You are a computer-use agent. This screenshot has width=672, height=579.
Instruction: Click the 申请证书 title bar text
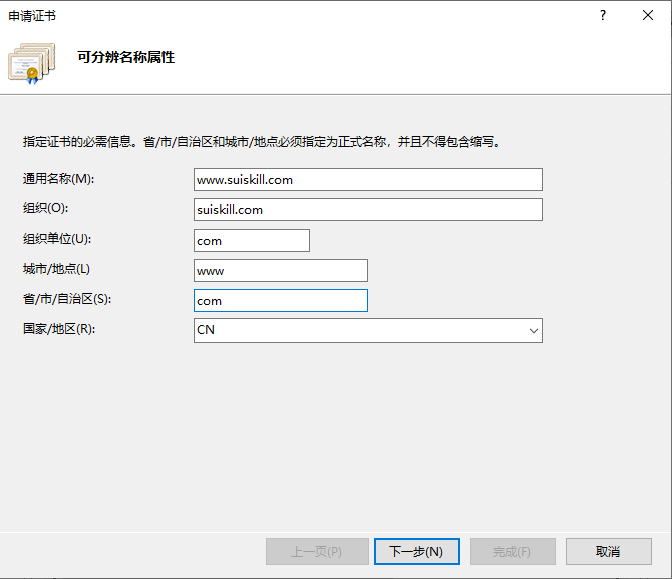click(x=32, y=16)
